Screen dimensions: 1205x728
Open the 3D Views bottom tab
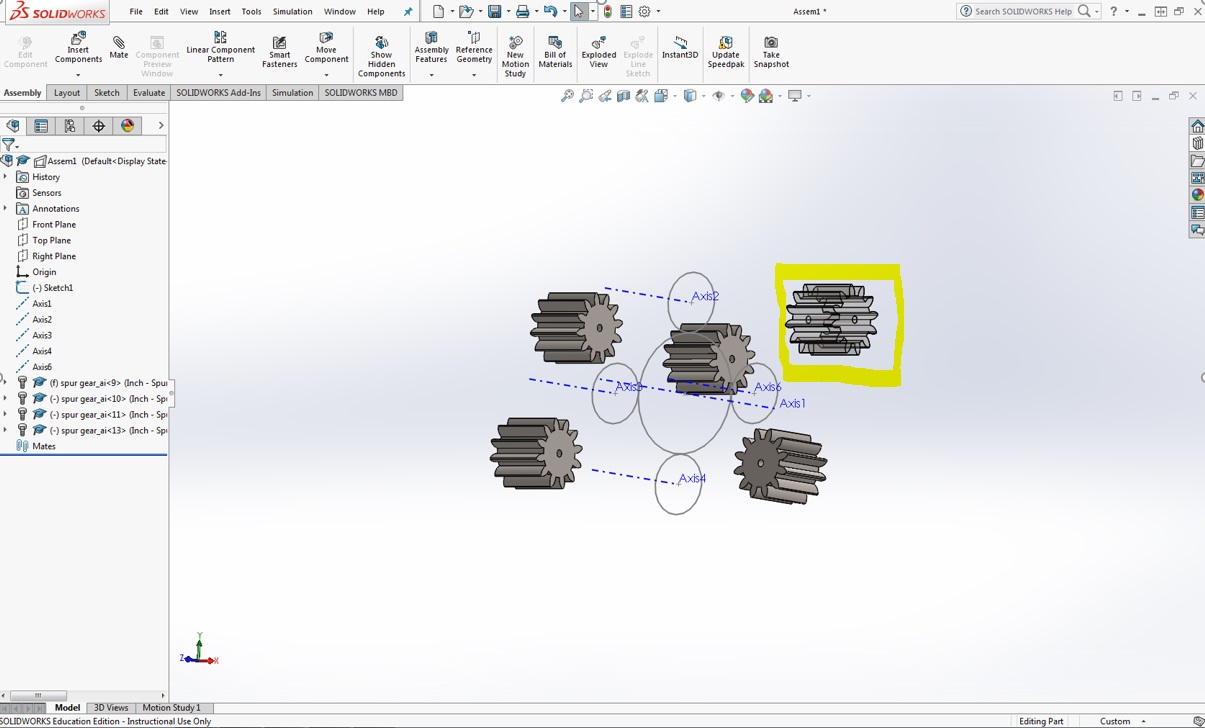(111, 708)
